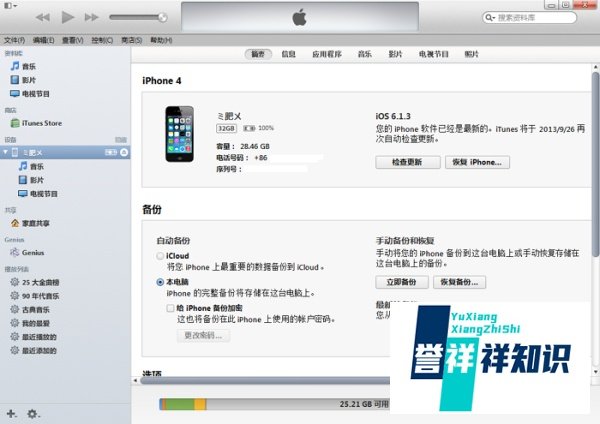Open library 影片 film icon
The height and width of the screenshot is (424, 600).
(15, 80)
